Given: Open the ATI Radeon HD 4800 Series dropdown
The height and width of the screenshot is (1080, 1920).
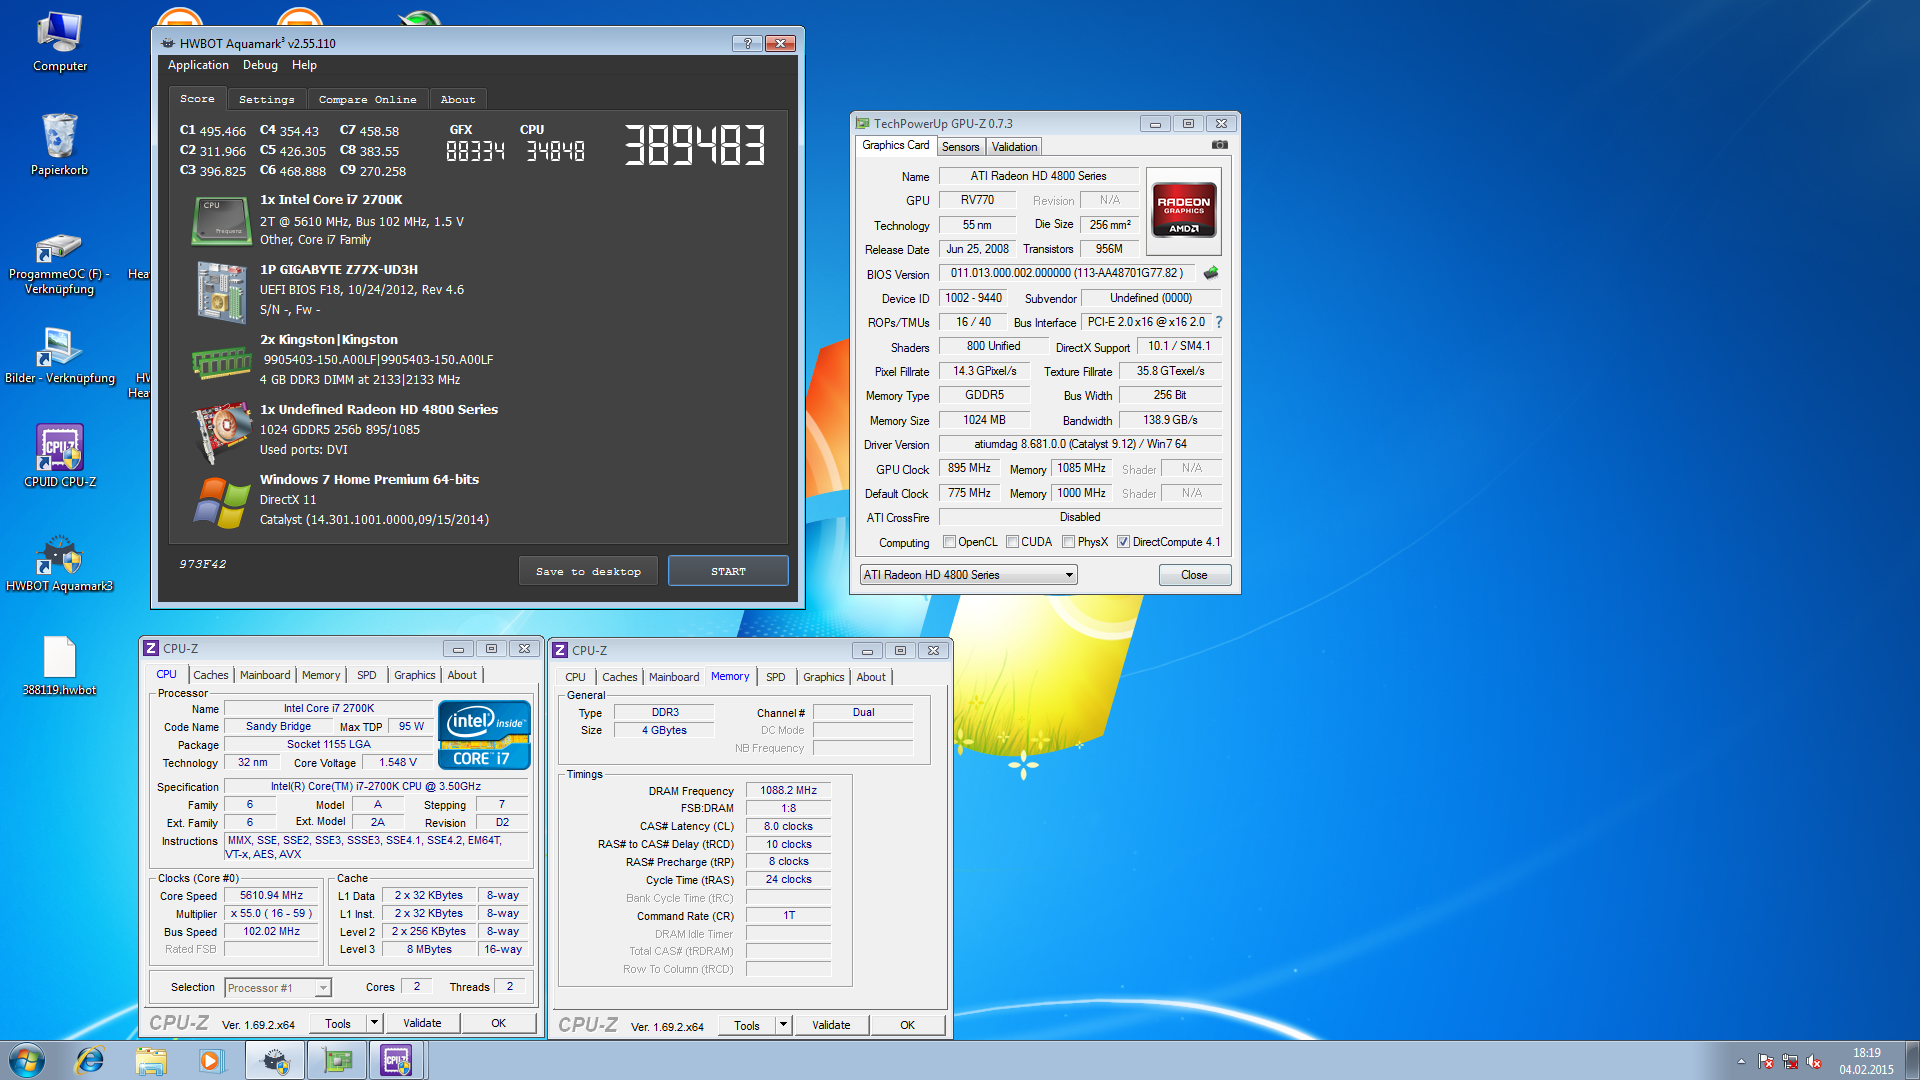Looking at the screenshot, I should [x=968, y=575].
